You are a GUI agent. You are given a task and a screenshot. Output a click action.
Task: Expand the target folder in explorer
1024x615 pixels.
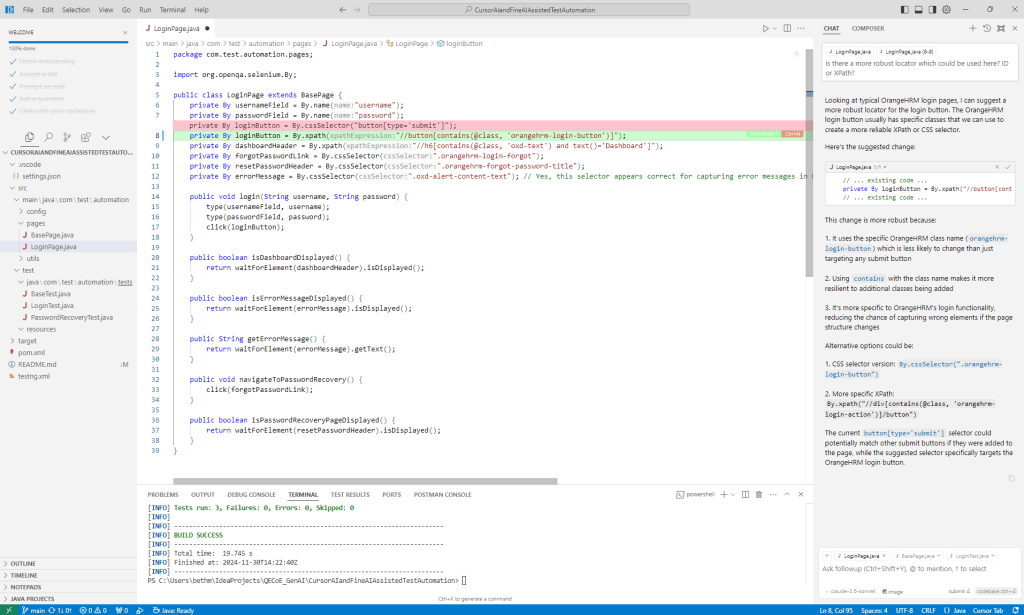27,341
